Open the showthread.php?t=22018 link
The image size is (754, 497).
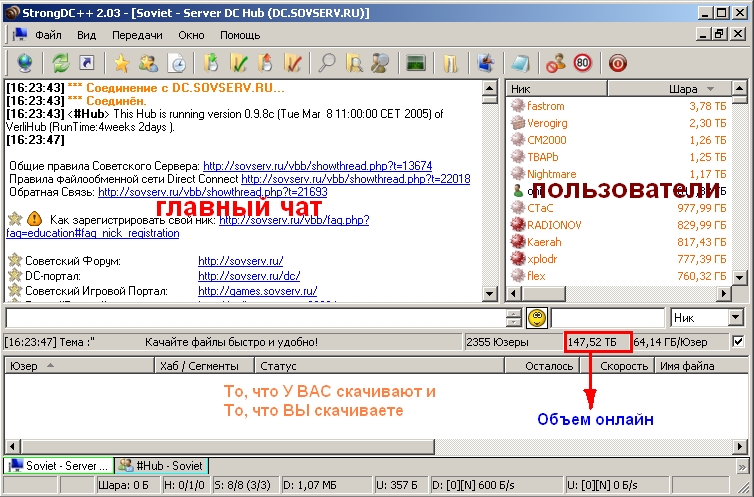point(355,179)
